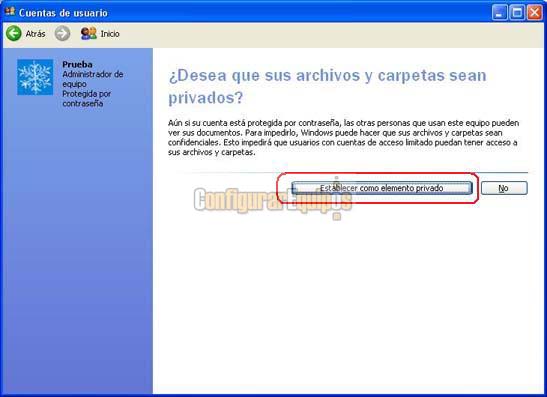Click the explanatory paragraph about confidential files
Screen dimensions: 547x397
[344, 137]
